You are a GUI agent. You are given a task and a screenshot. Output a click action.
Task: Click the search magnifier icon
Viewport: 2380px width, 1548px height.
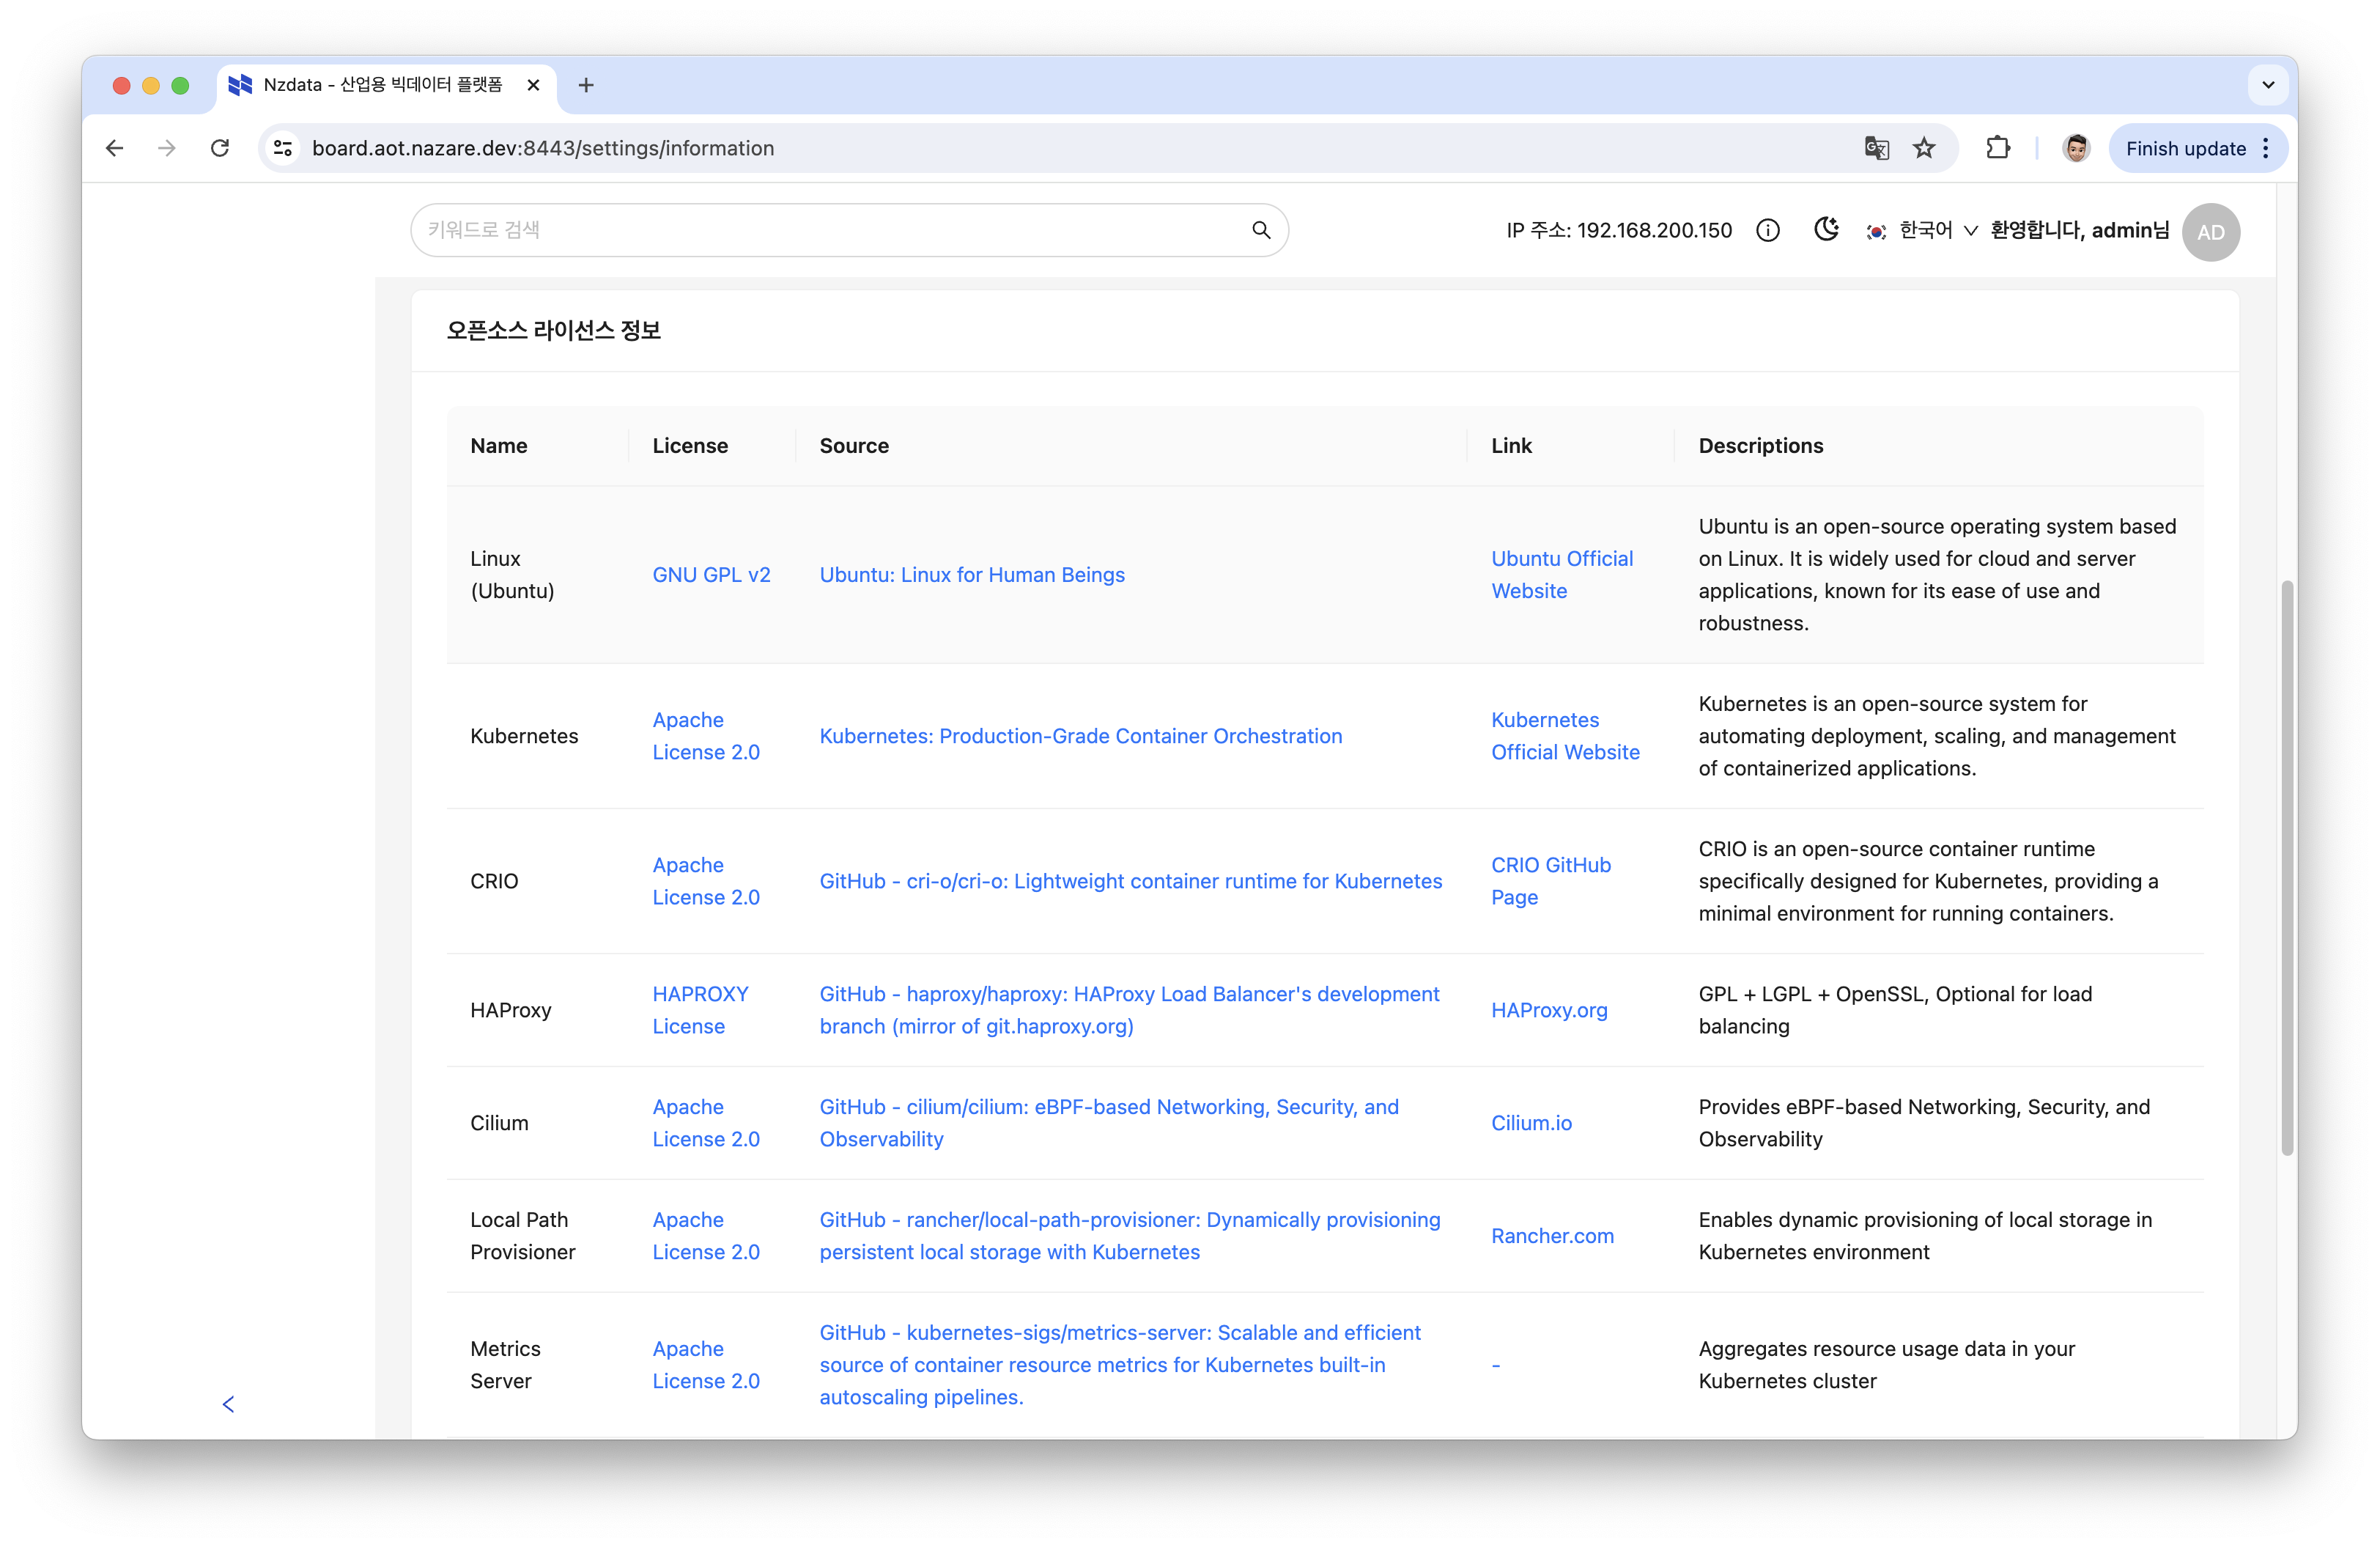(1261, 230)
